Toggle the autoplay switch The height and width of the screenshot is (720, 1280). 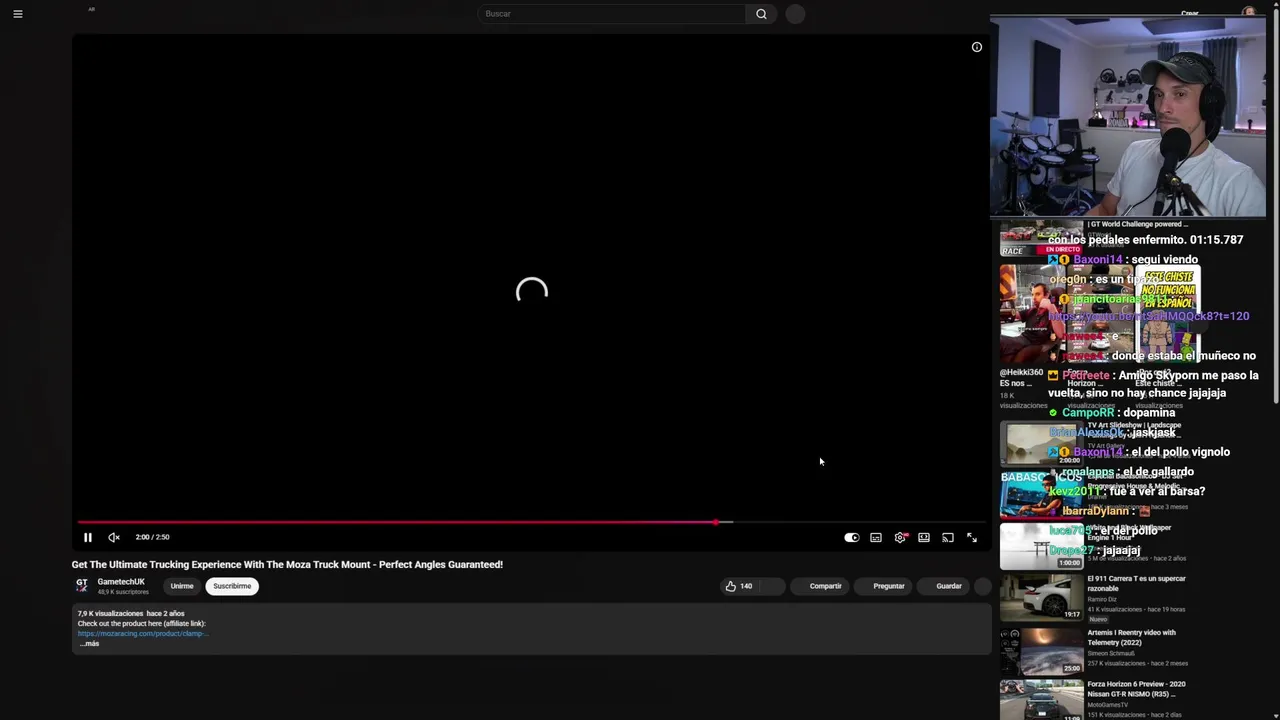click(x=851, y=537)
